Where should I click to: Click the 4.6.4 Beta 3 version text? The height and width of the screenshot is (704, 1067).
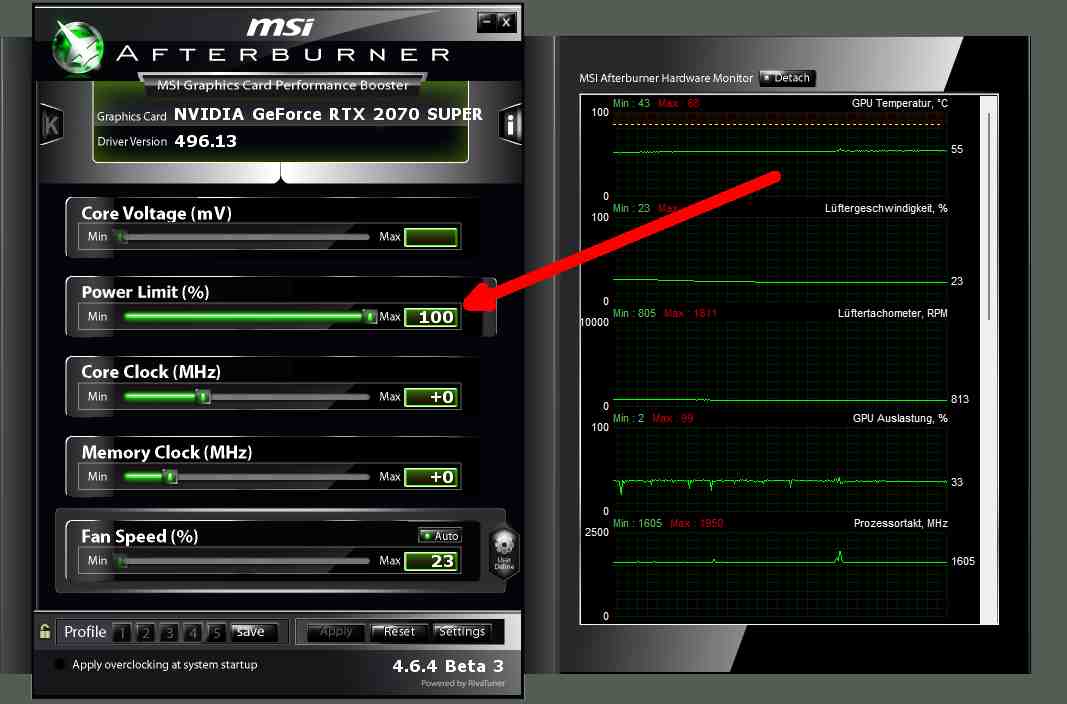[x=448, y=666]
